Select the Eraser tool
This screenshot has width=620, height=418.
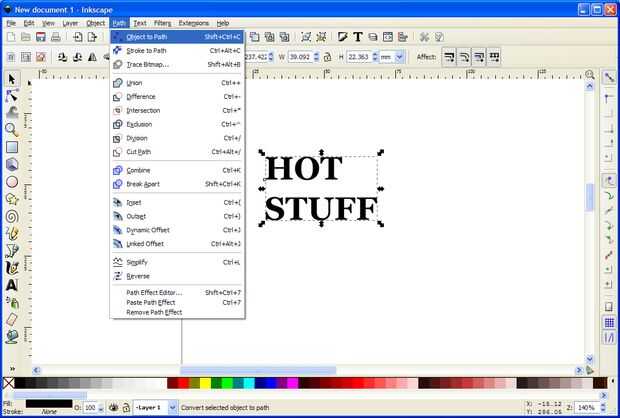12,320
